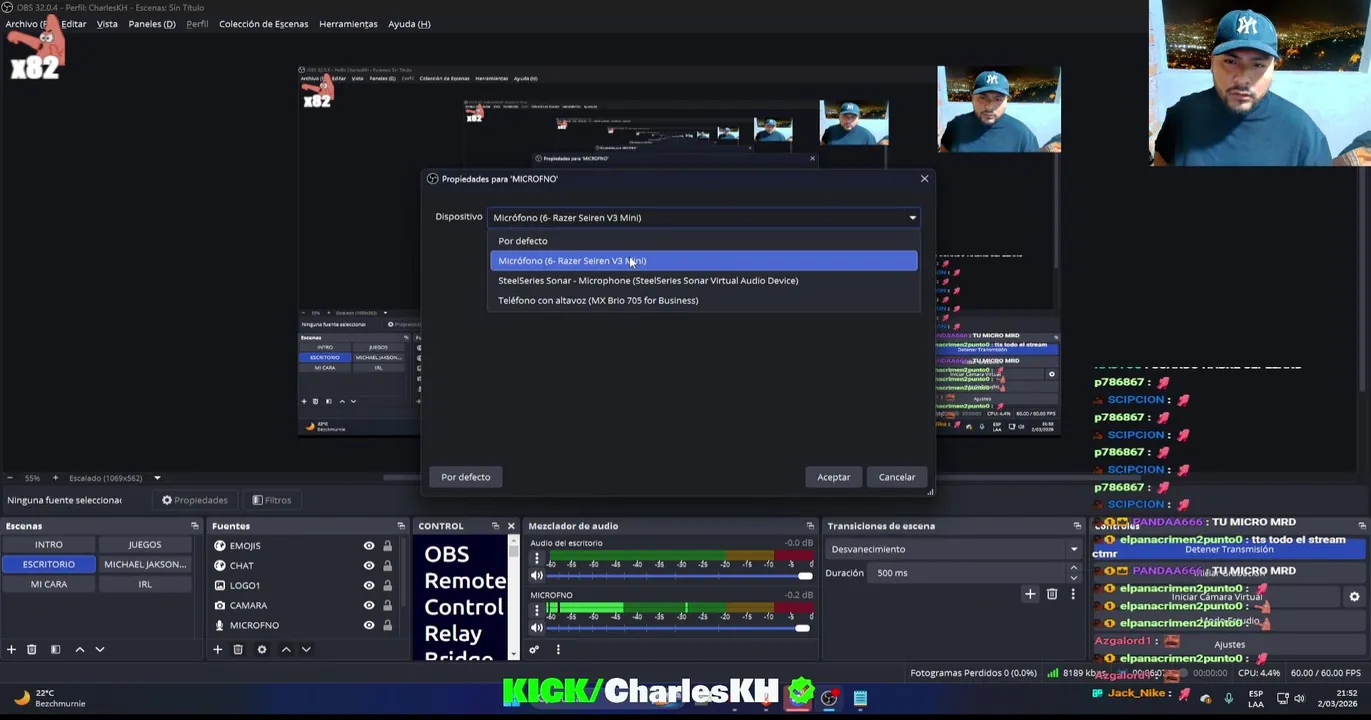Toggle lock on CAMARA source
The image size is (1371, 720).
coord(387,606)
